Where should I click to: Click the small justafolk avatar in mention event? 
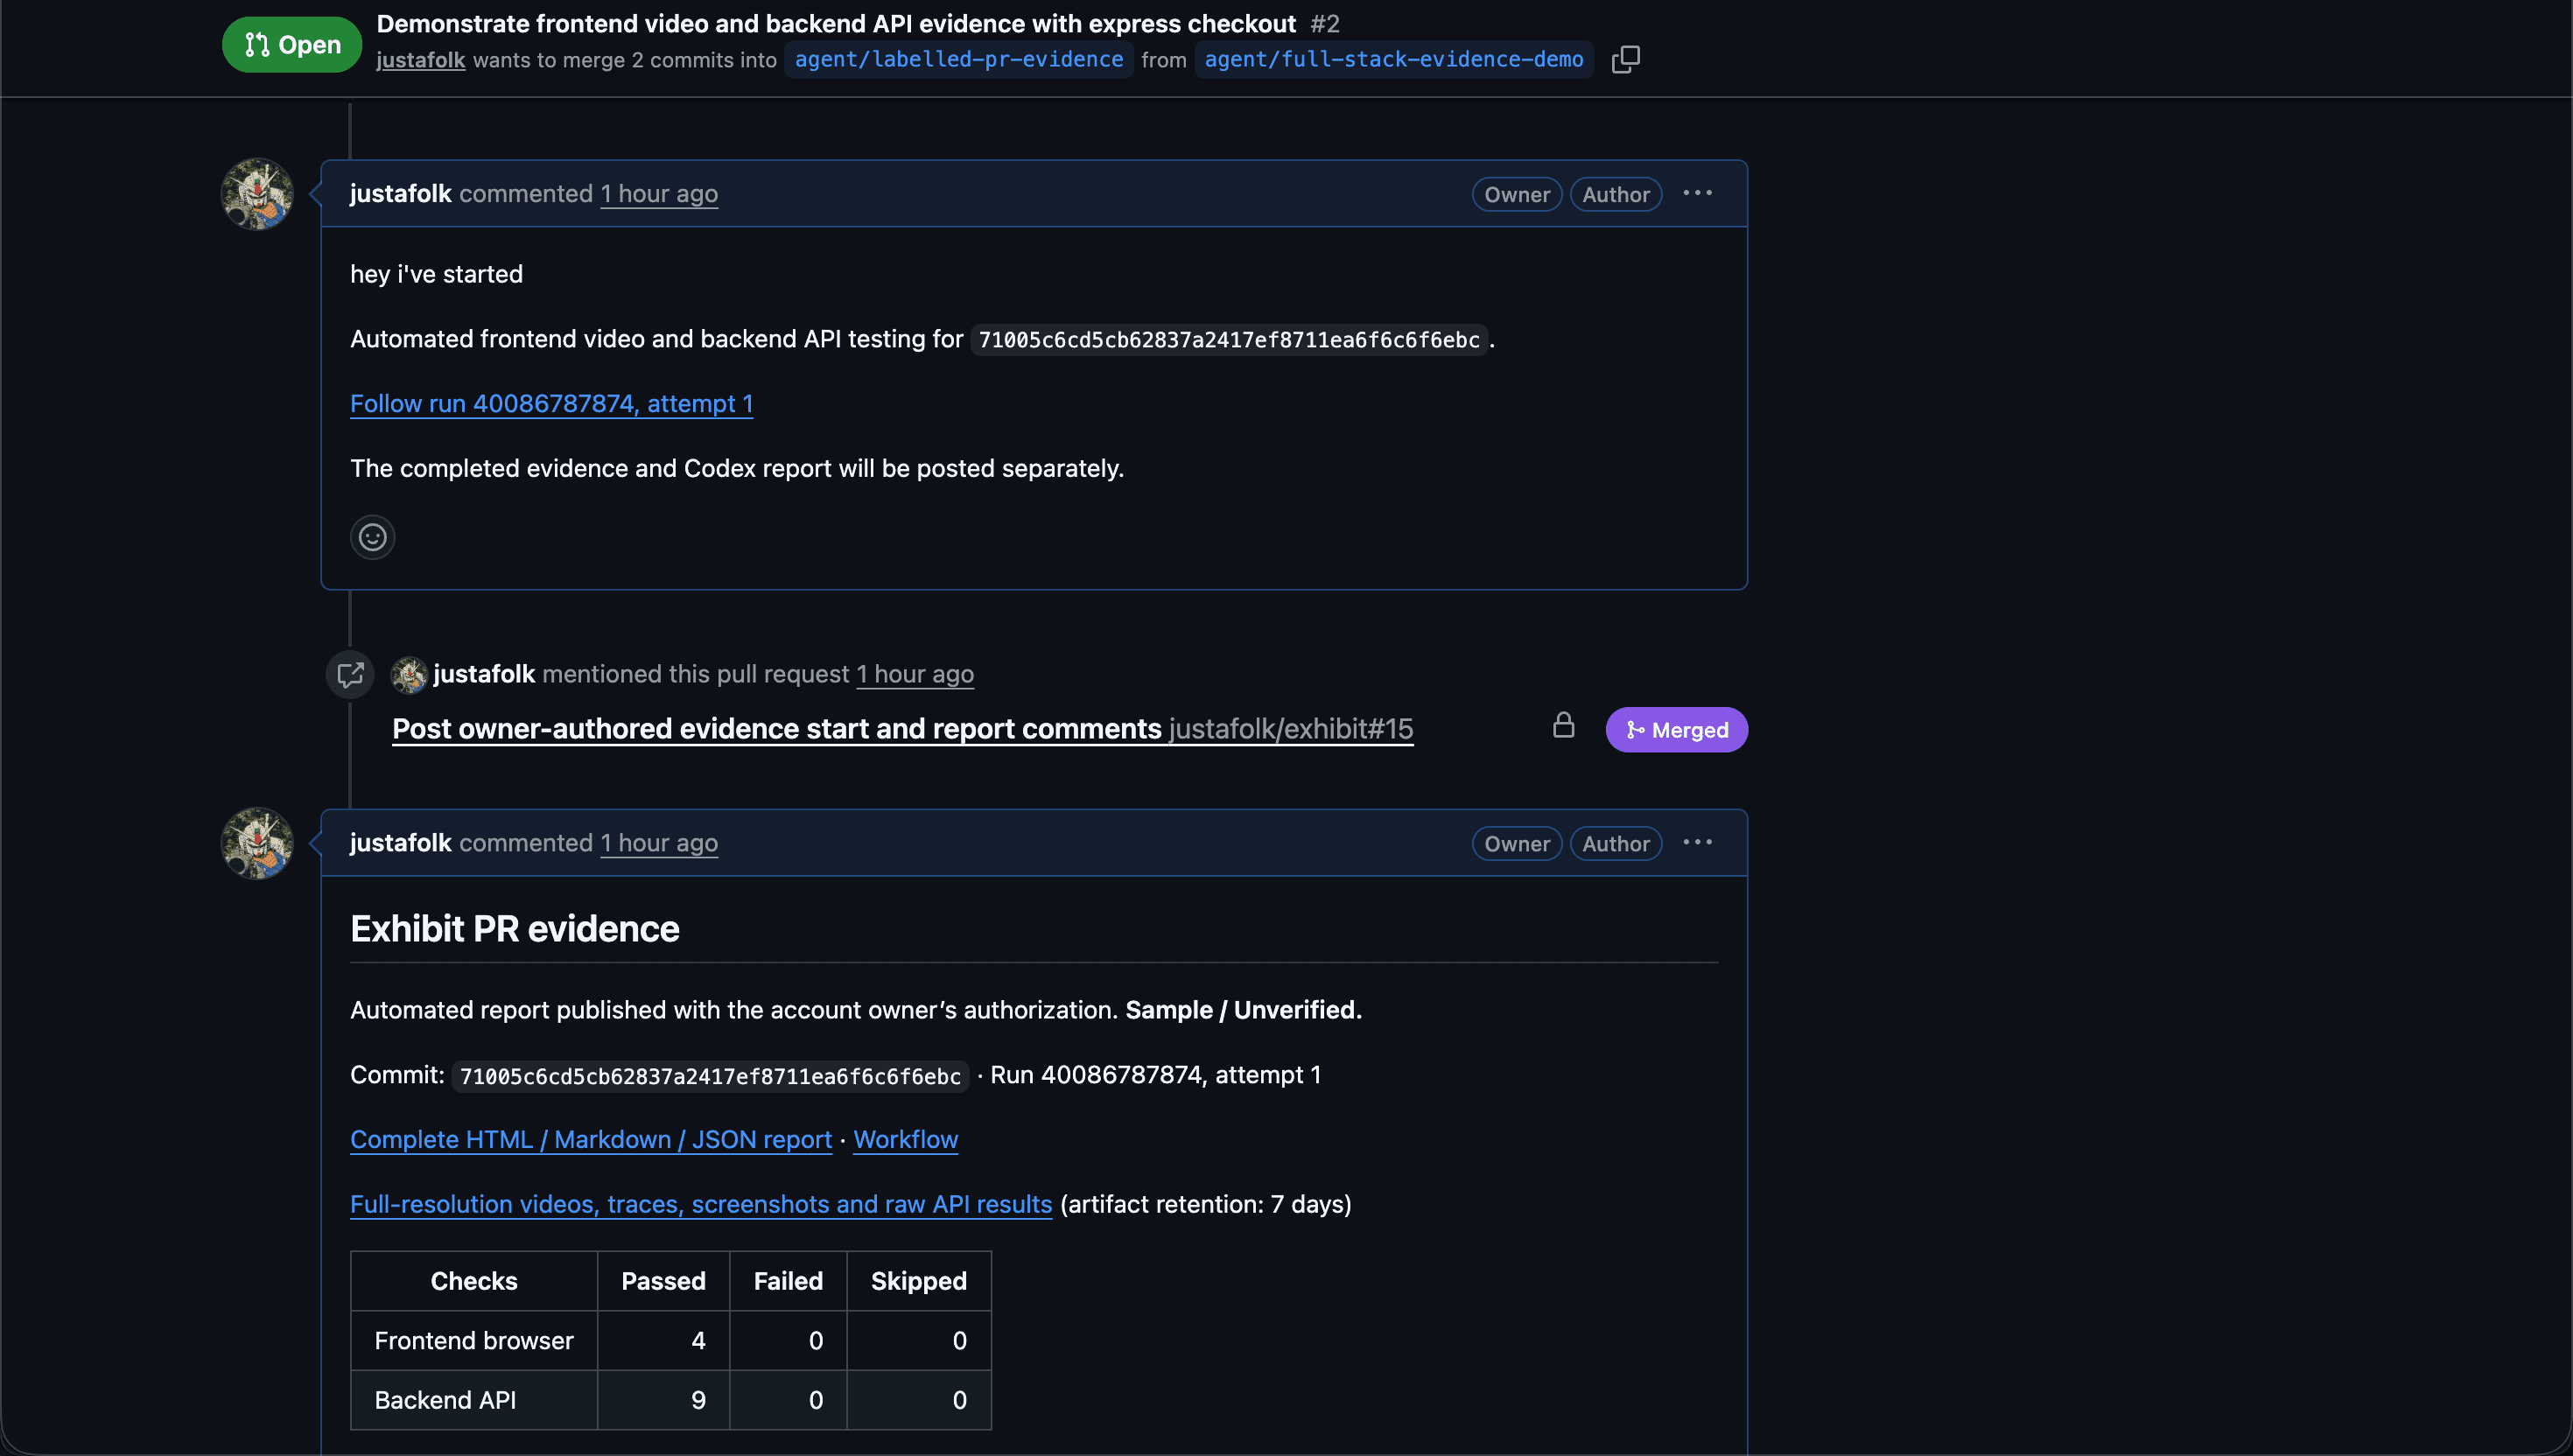409,675
